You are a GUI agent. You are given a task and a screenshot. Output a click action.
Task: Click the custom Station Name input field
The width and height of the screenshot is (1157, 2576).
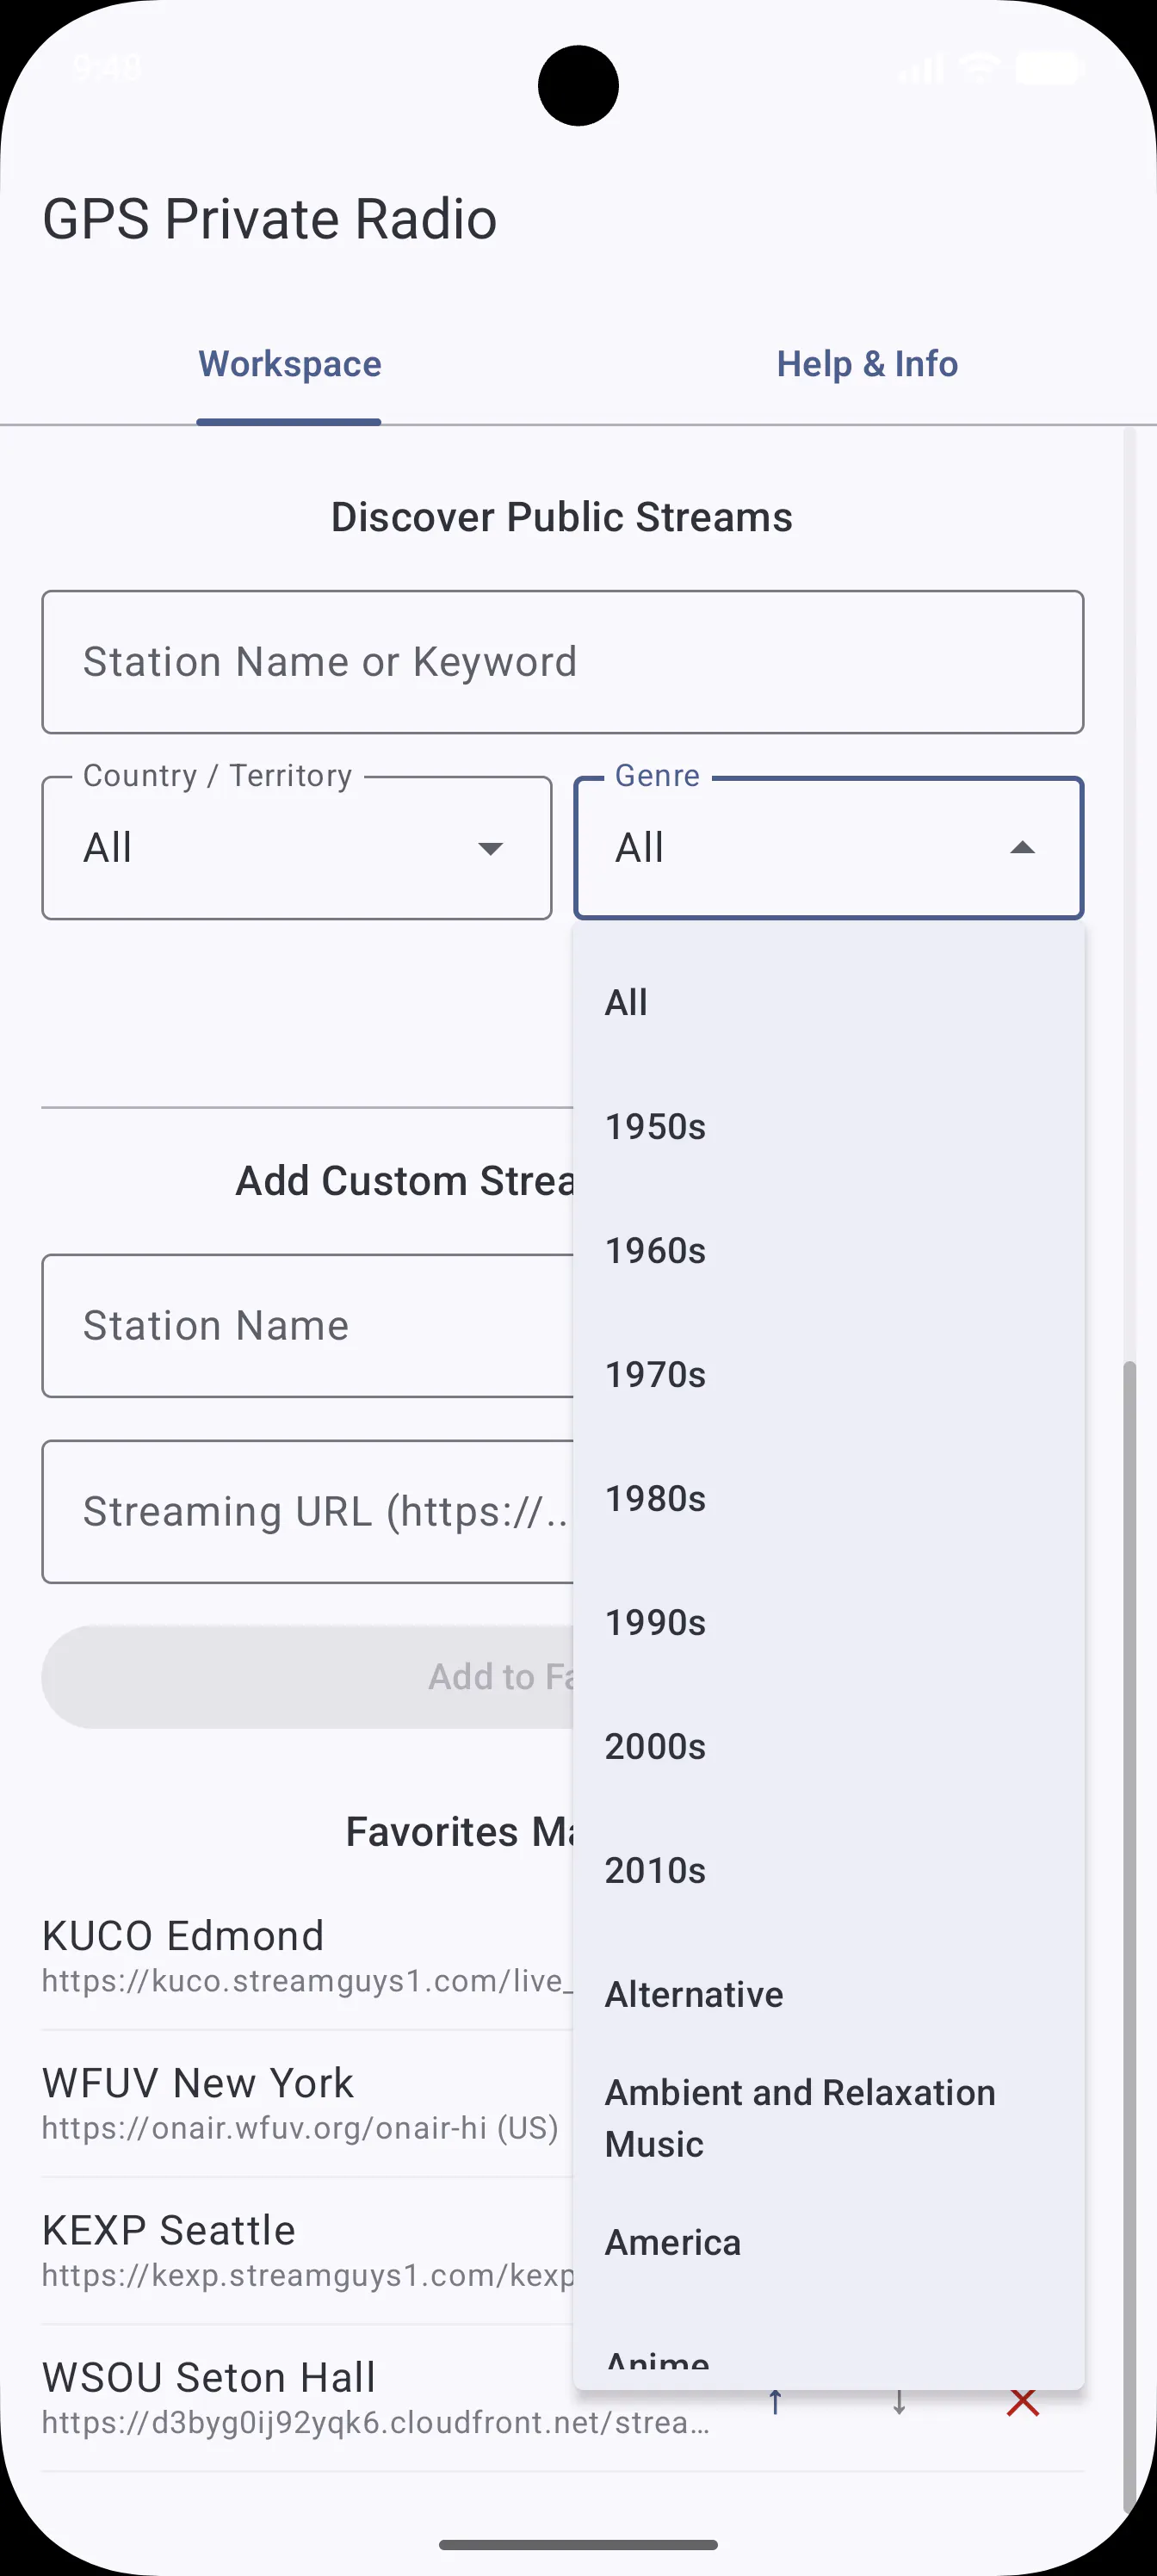[307, 1326]
